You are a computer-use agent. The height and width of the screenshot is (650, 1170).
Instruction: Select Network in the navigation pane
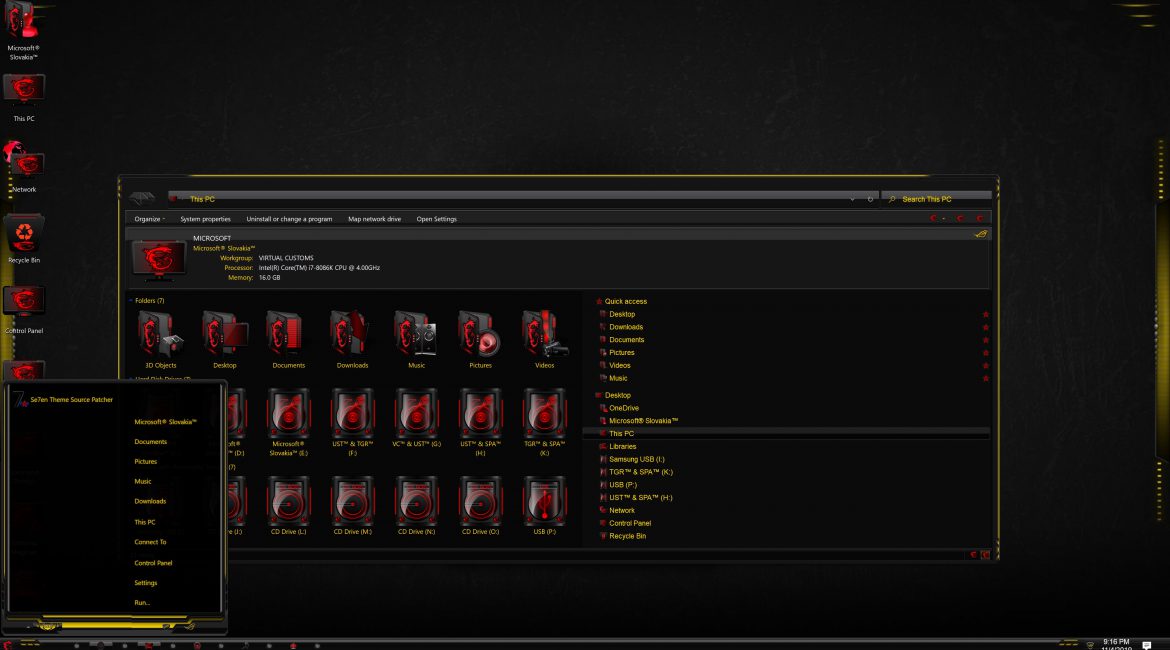(622, 511)
